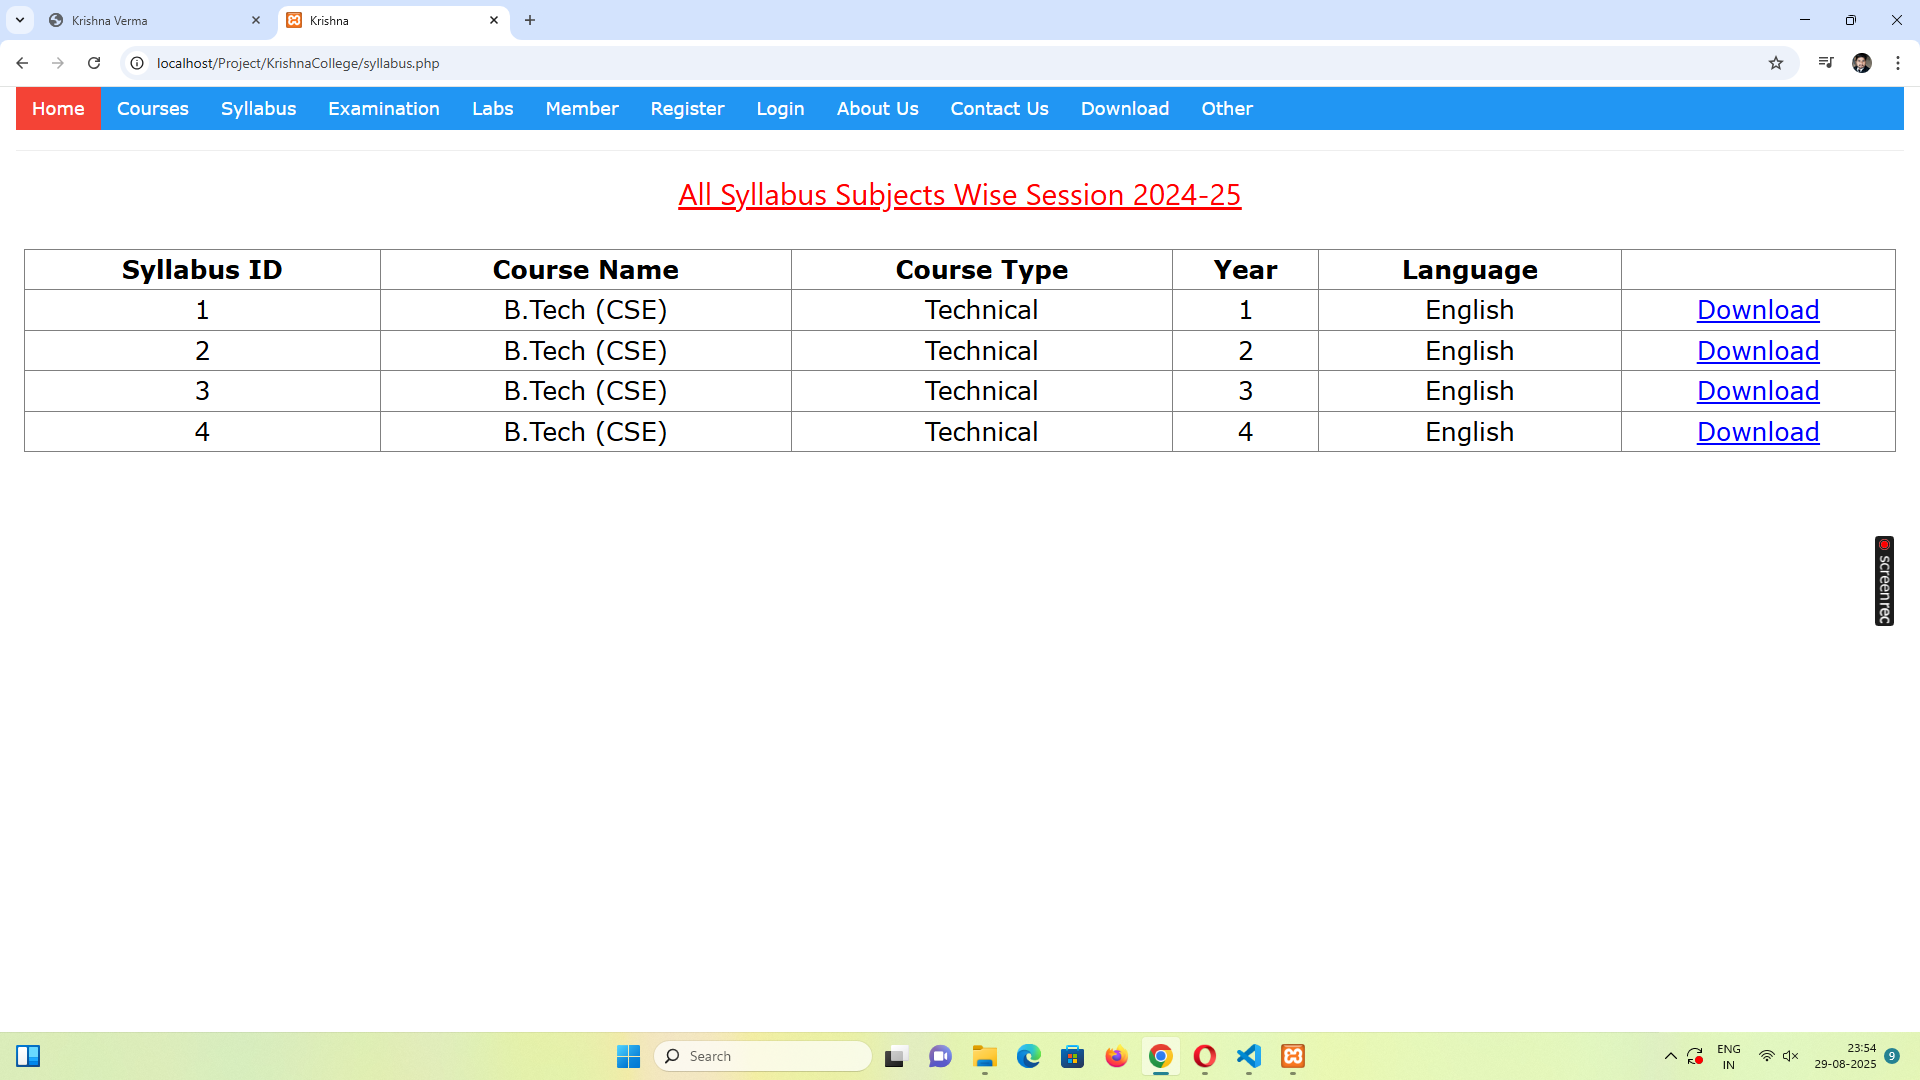The height and width of the screenshot is (1080, 1920).
Task: Click the Course Name column header
Action: click(x=586, y=270)
